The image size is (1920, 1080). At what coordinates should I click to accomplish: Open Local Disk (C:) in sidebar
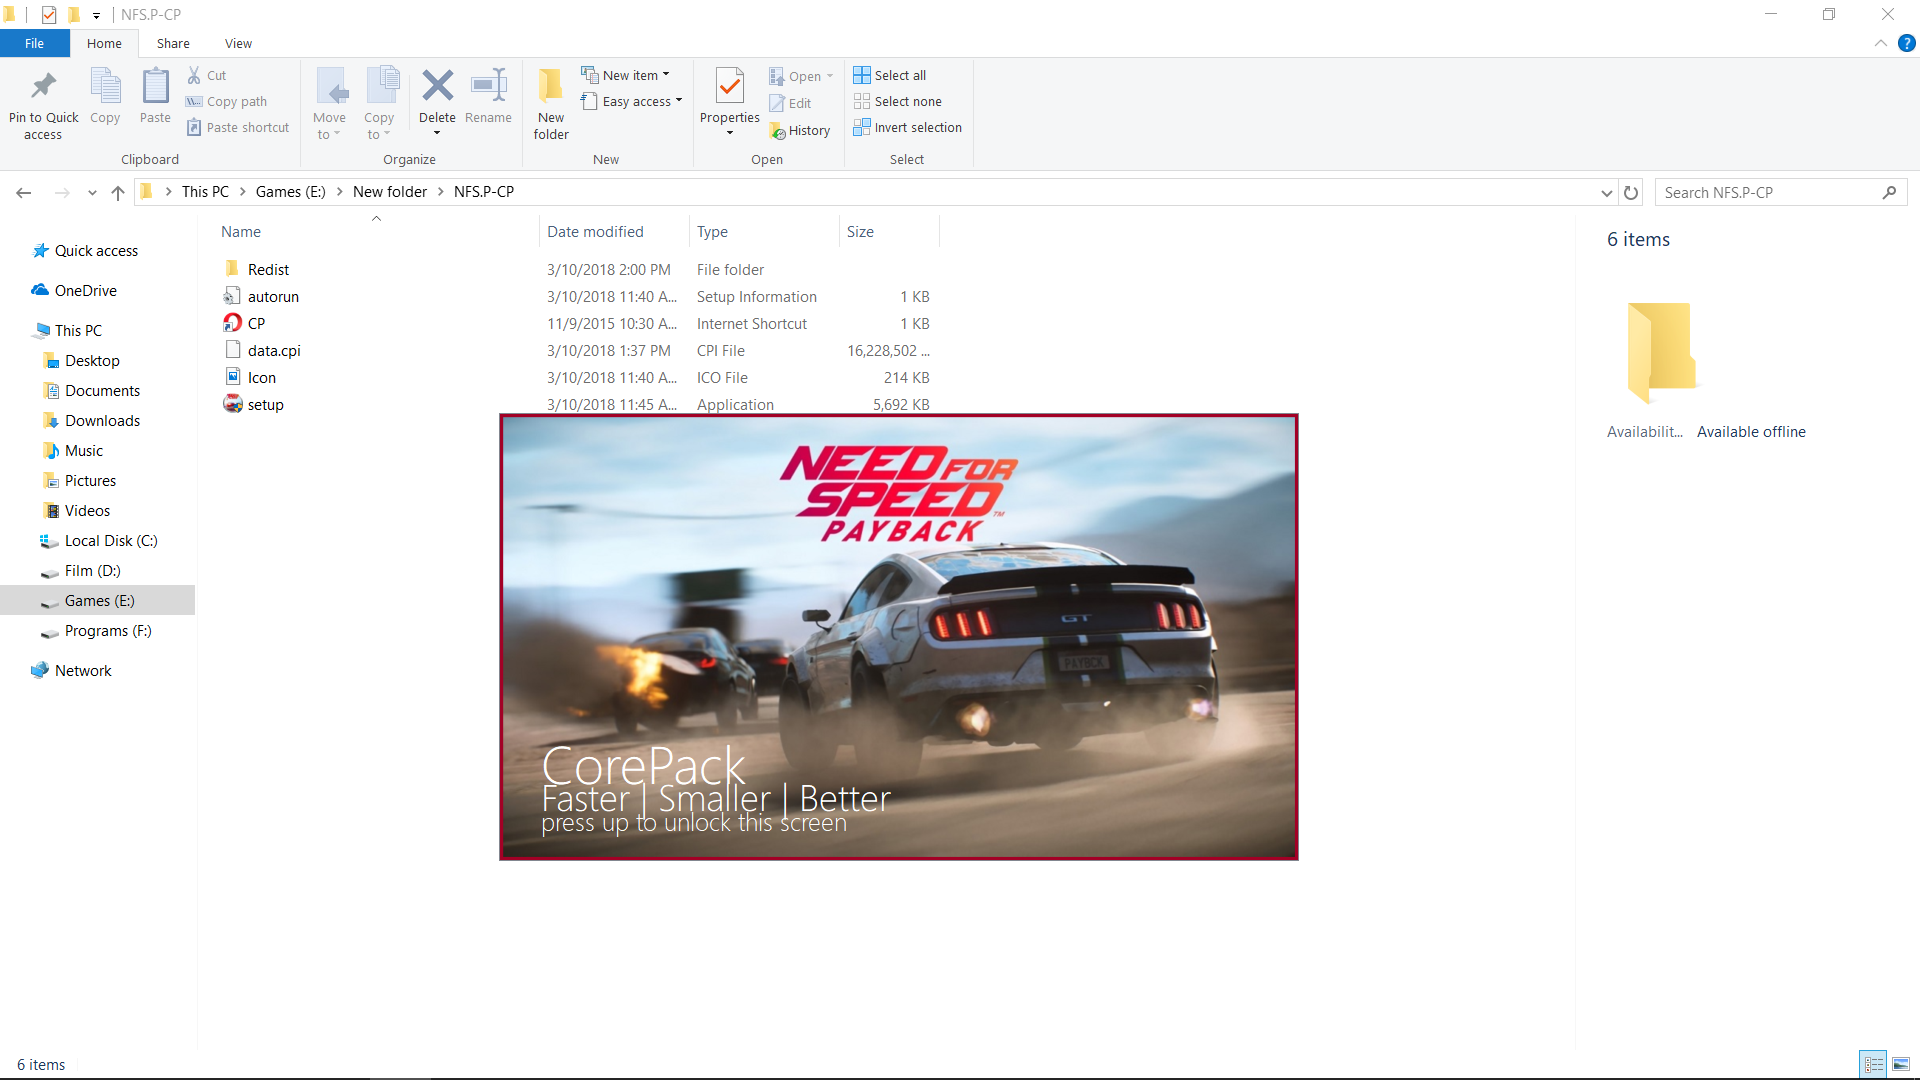110,541
